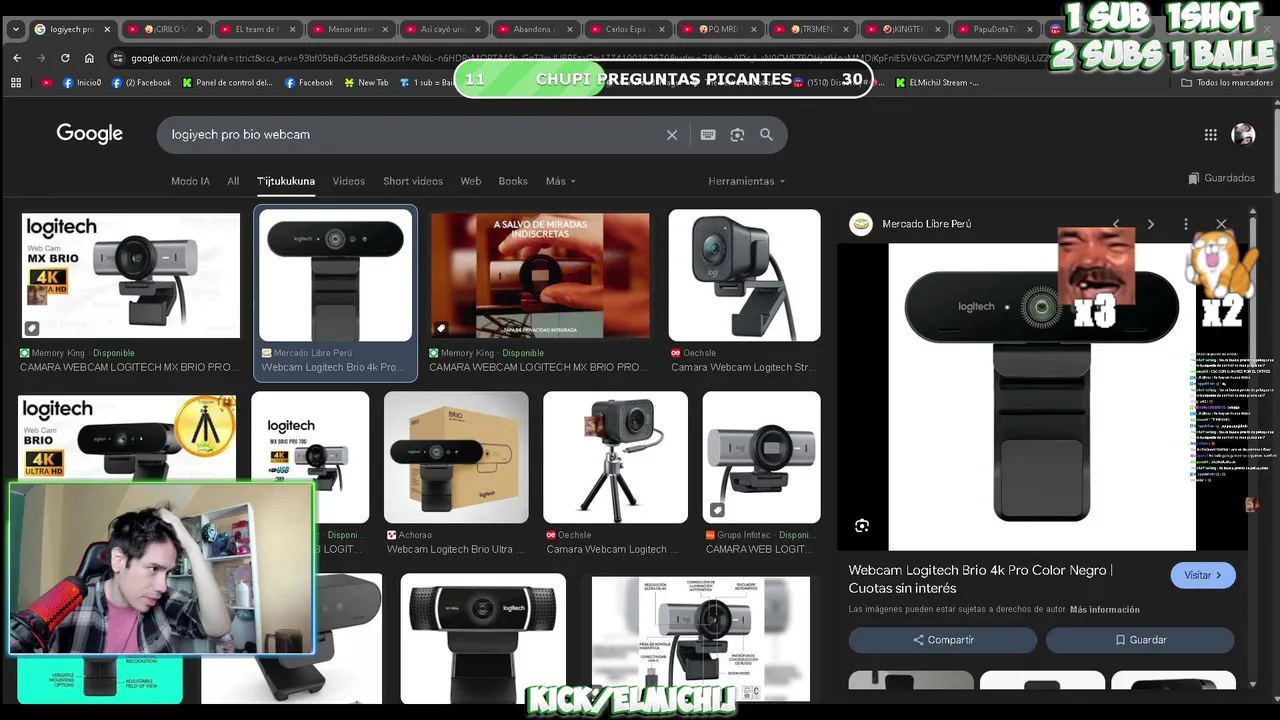The height and width of the screenshot is (720, 1280).
Task: Select the Tijtukukuna images tab
Action: coord(286,181)
